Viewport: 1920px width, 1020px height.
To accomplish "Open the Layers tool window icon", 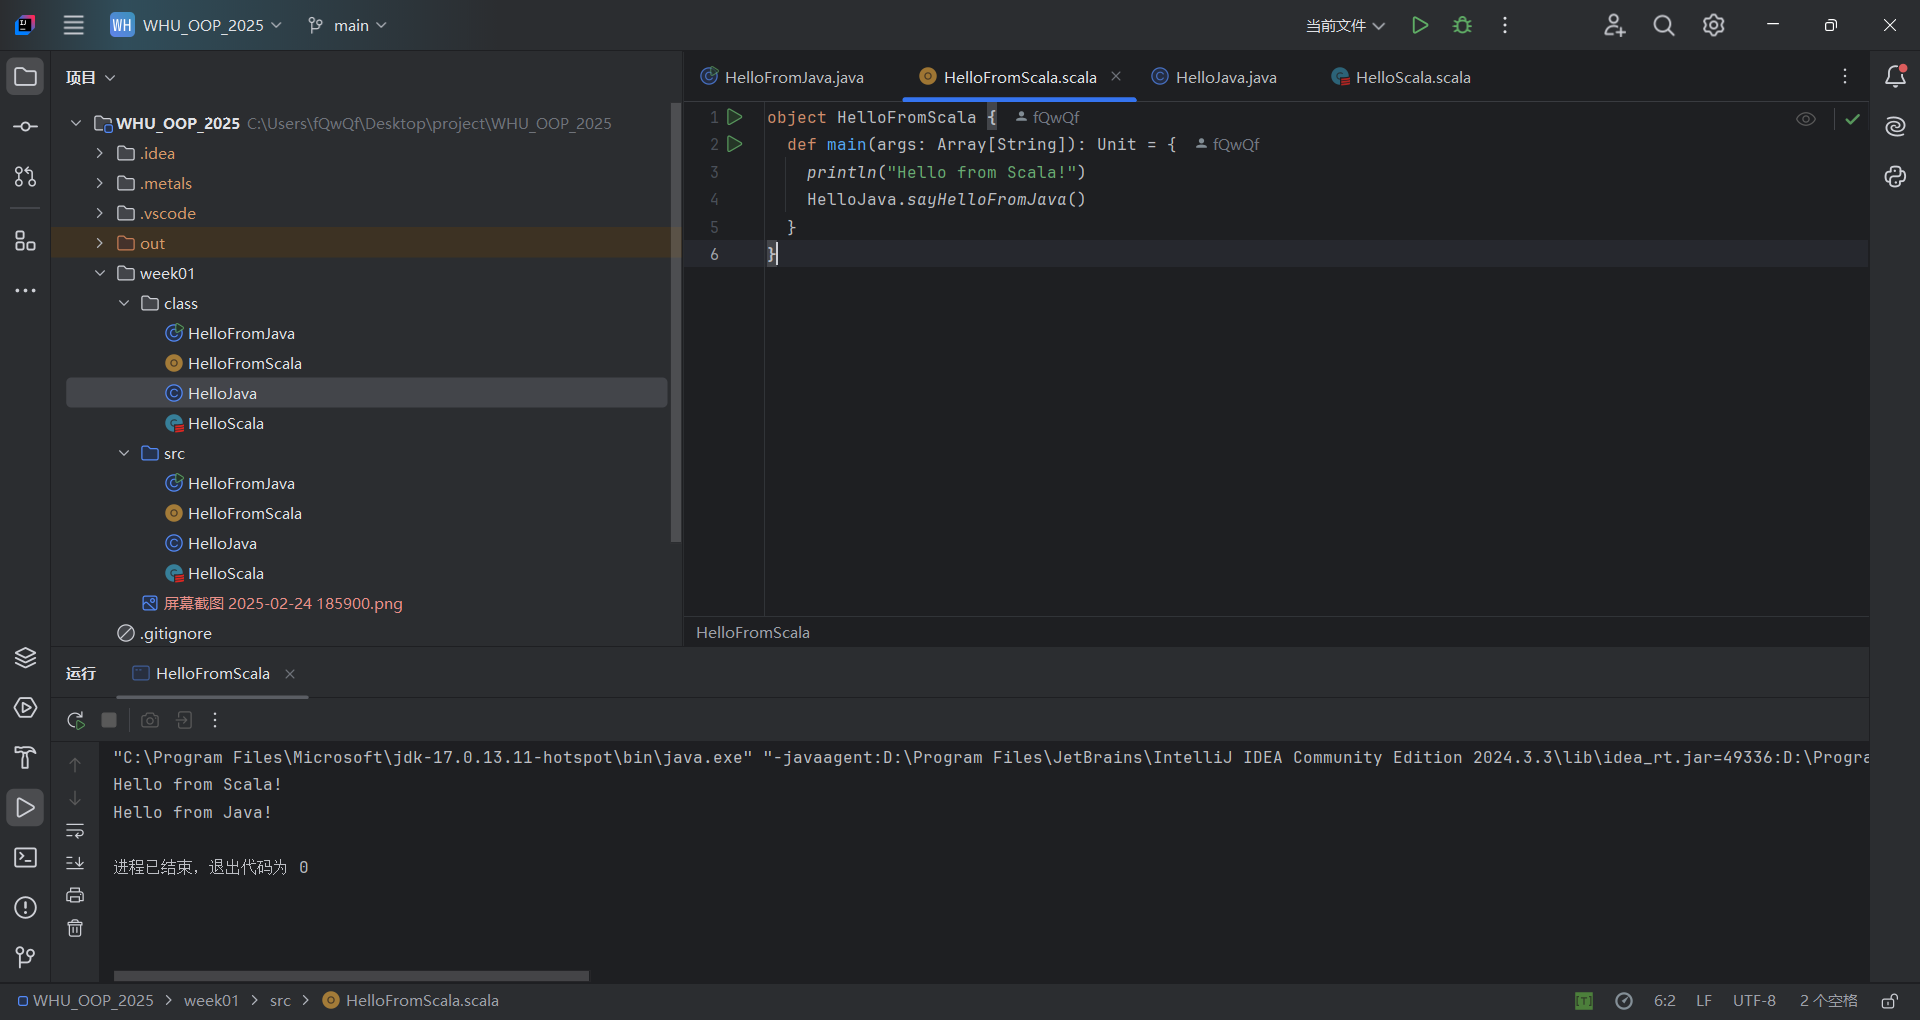I will point(25,657).
